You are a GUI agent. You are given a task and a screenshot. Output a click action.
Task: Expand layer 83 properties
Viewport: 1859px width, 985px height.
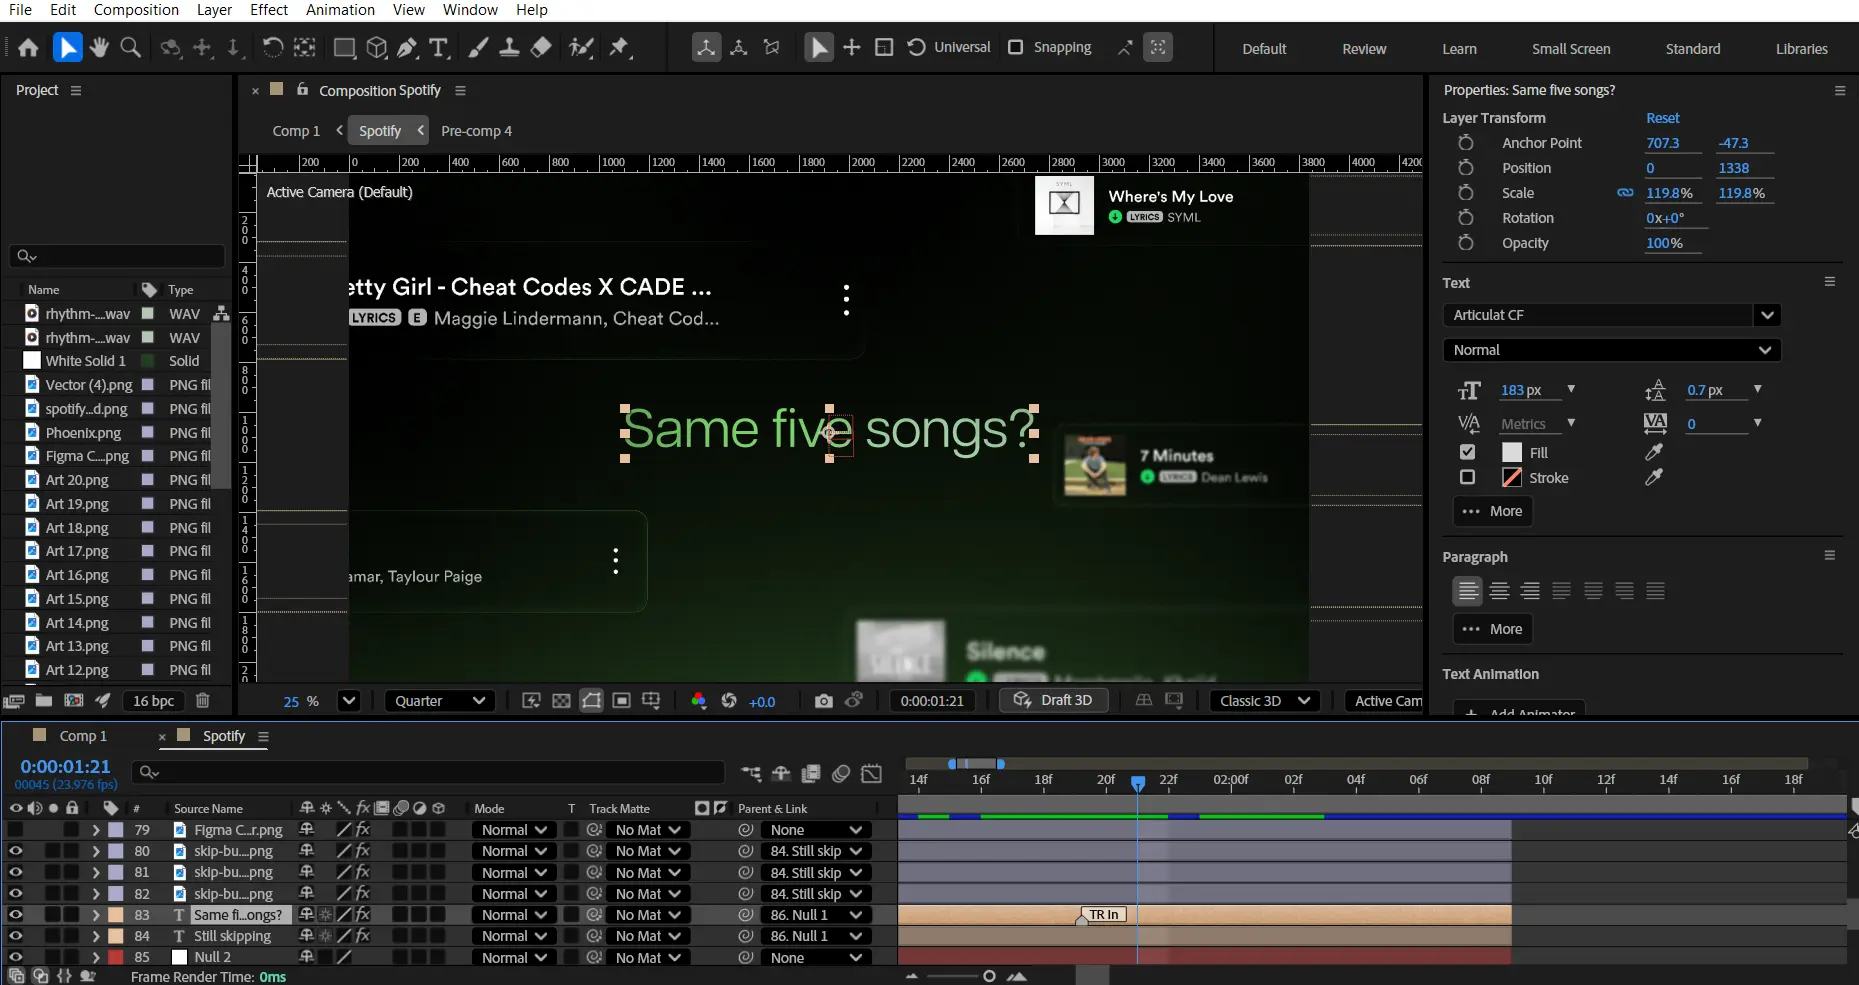click(x=96, y=915)
